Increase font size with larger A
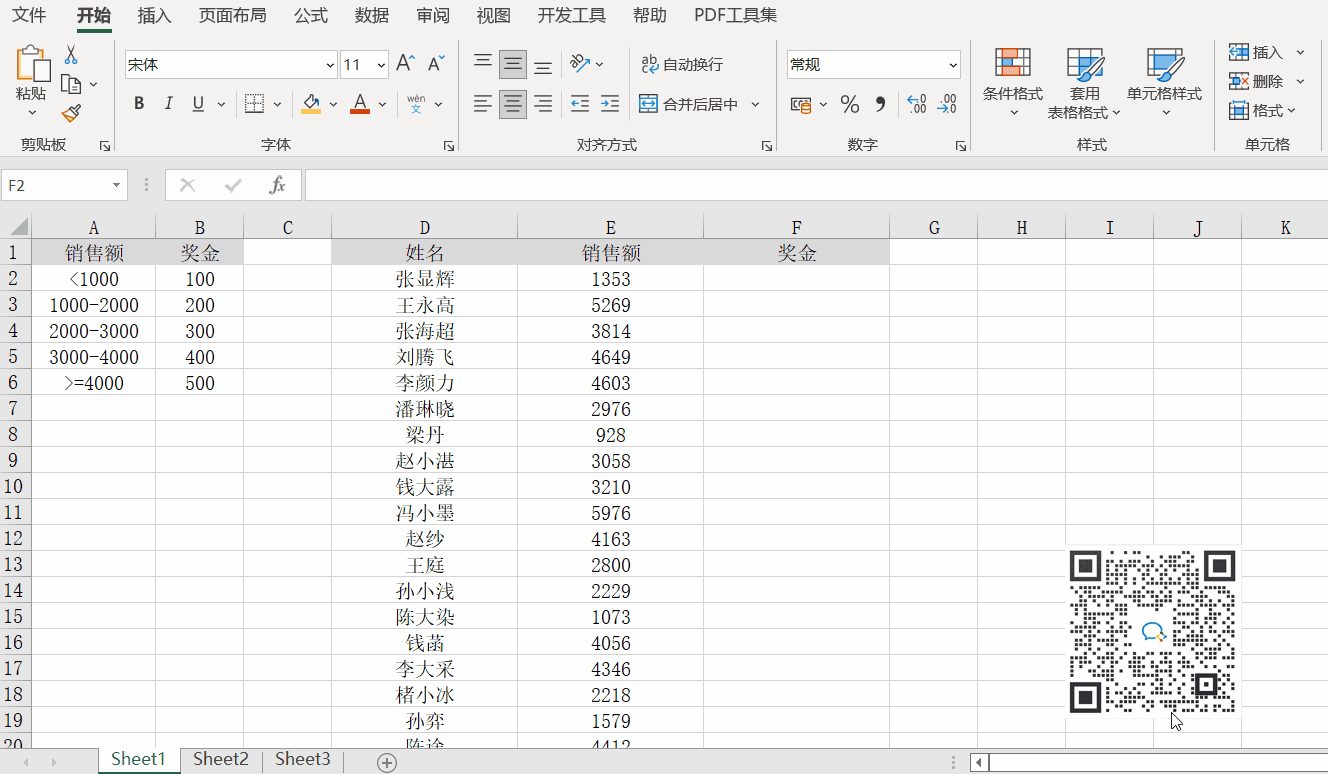Viewport: 1328px width, 774px height. 405,64
